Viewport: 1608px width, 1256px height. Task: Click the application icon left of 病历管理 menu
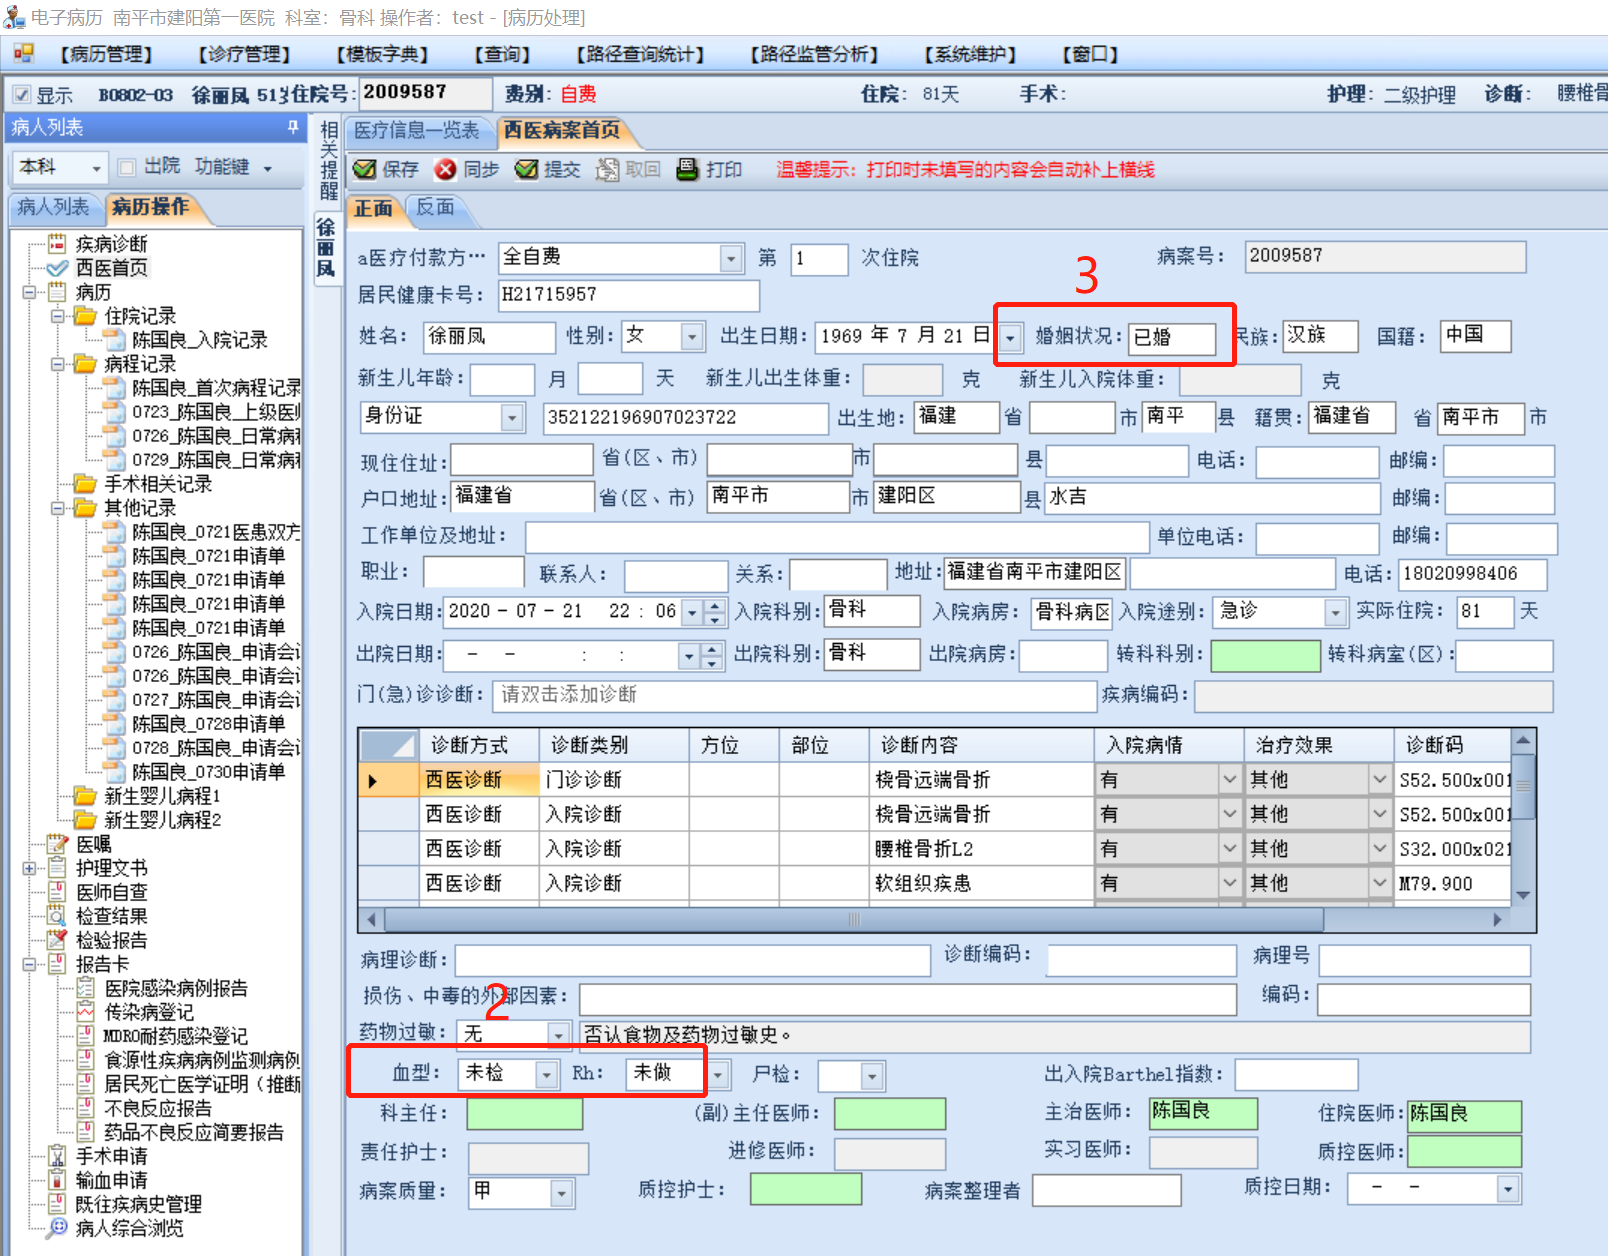(x=23, y=53)
